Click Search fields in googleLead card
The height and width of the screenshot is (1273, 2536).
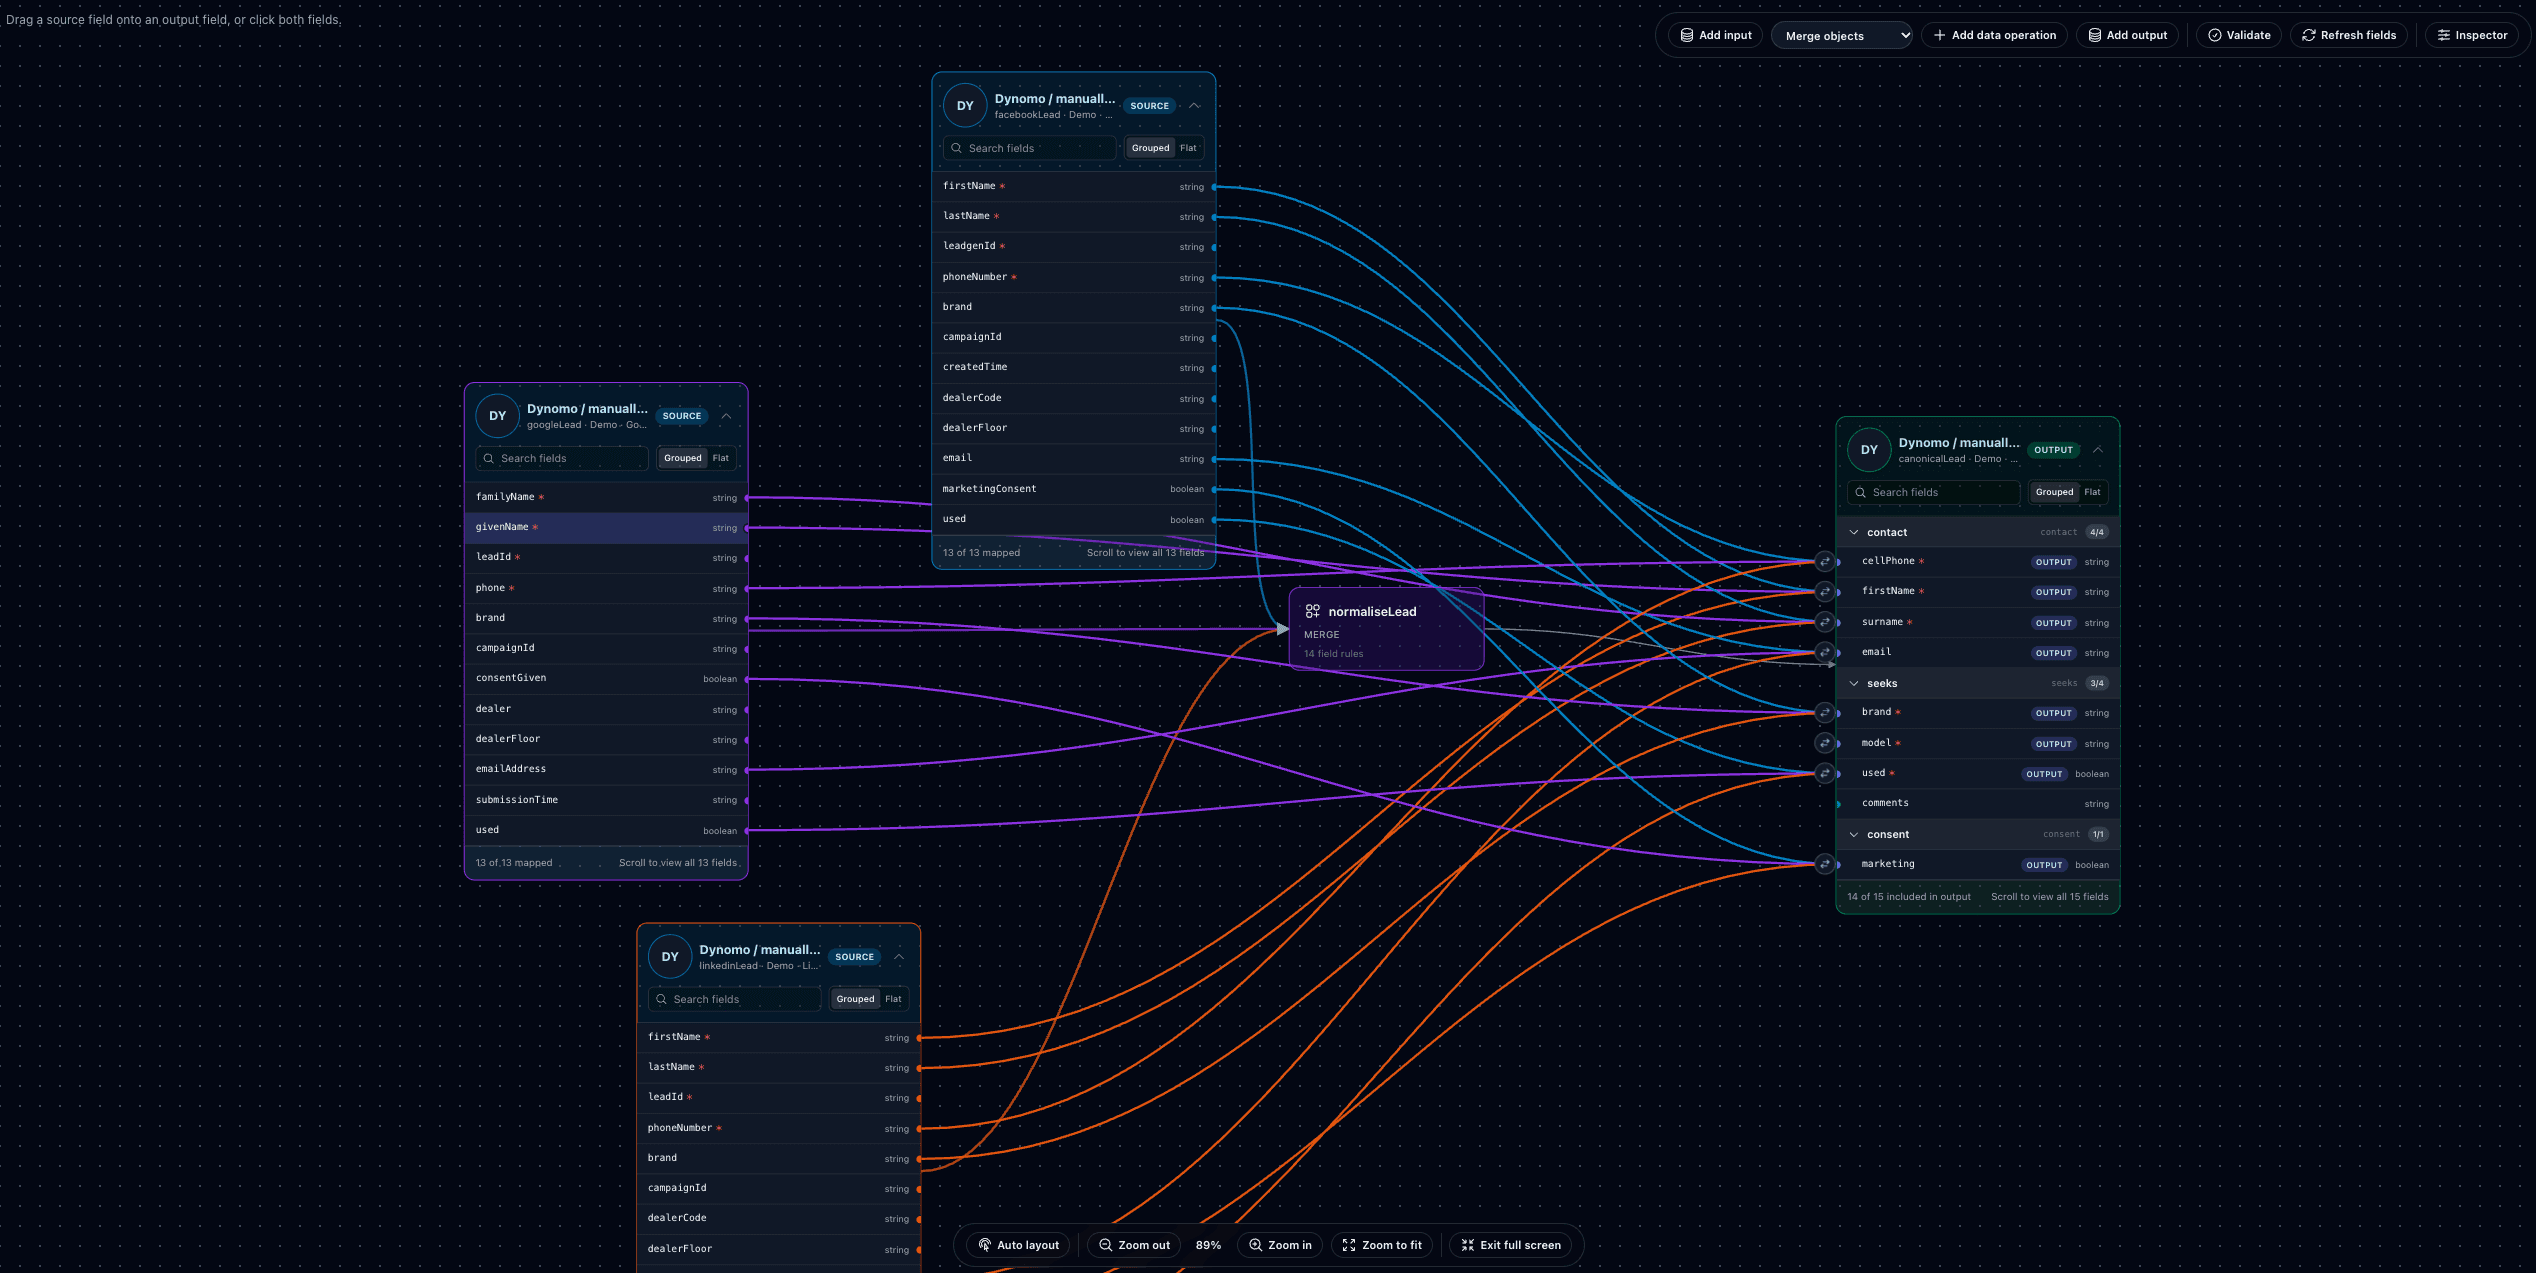562,458
